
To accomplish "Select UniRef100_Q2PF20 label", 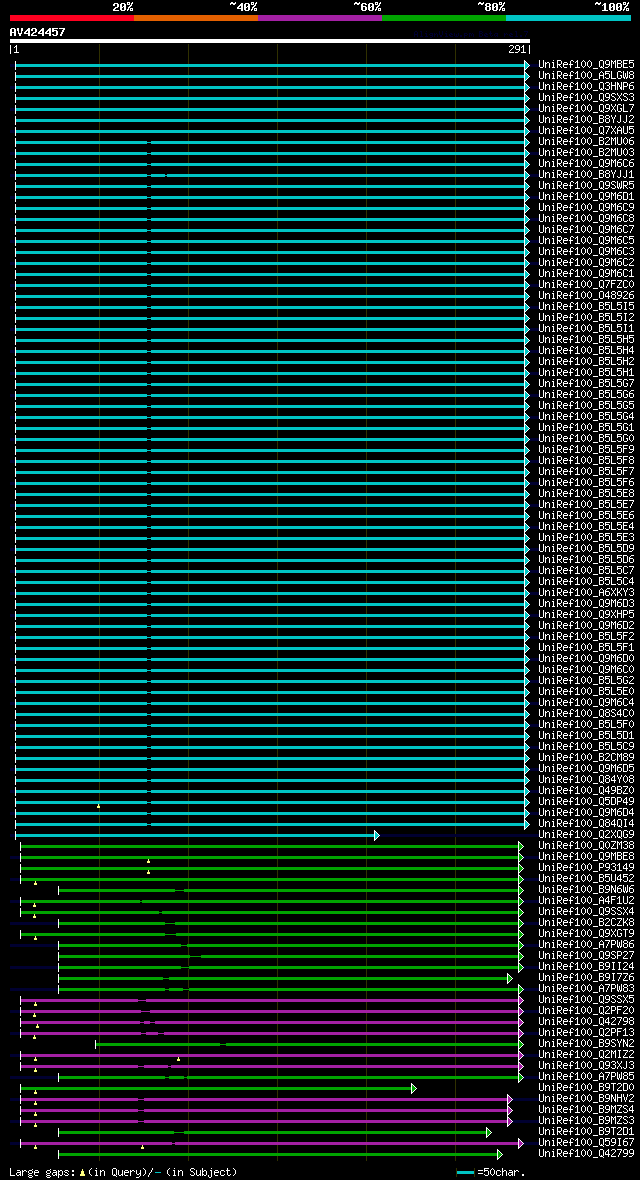I will [587, 1010].
